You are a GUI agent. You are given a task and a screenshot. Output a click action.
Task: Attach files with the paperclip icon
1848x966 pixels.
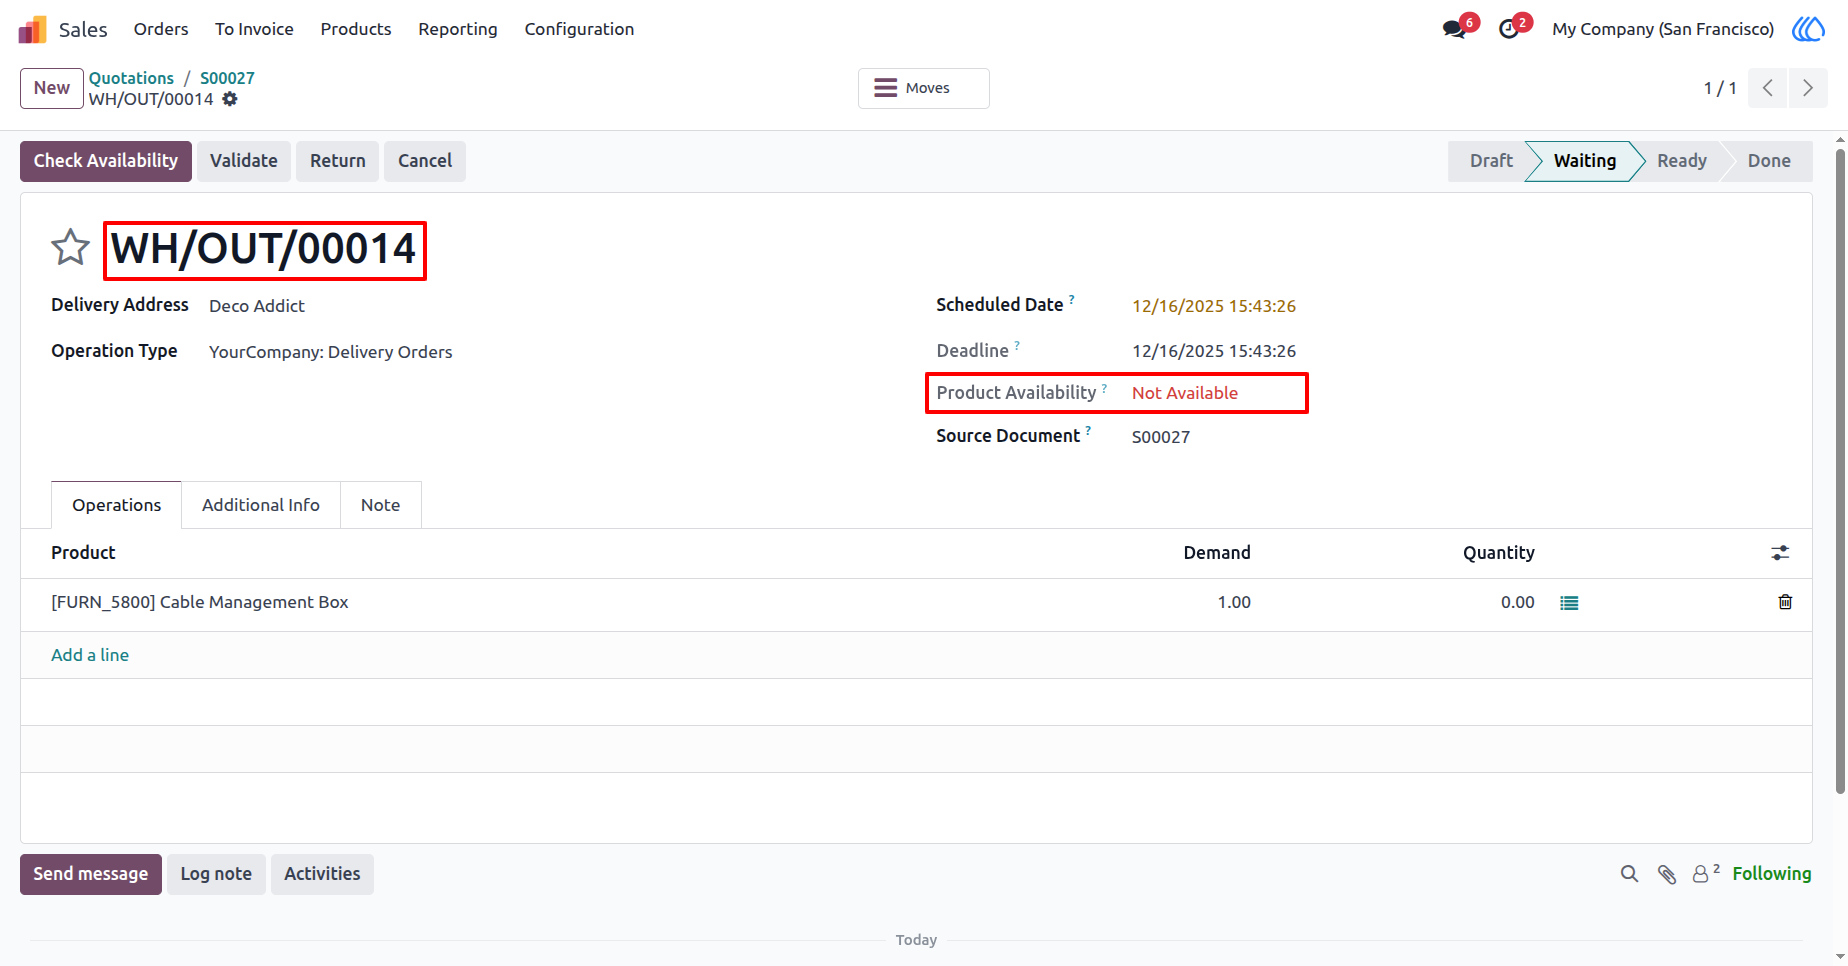pyautogui.click(x=1666, y=874)
